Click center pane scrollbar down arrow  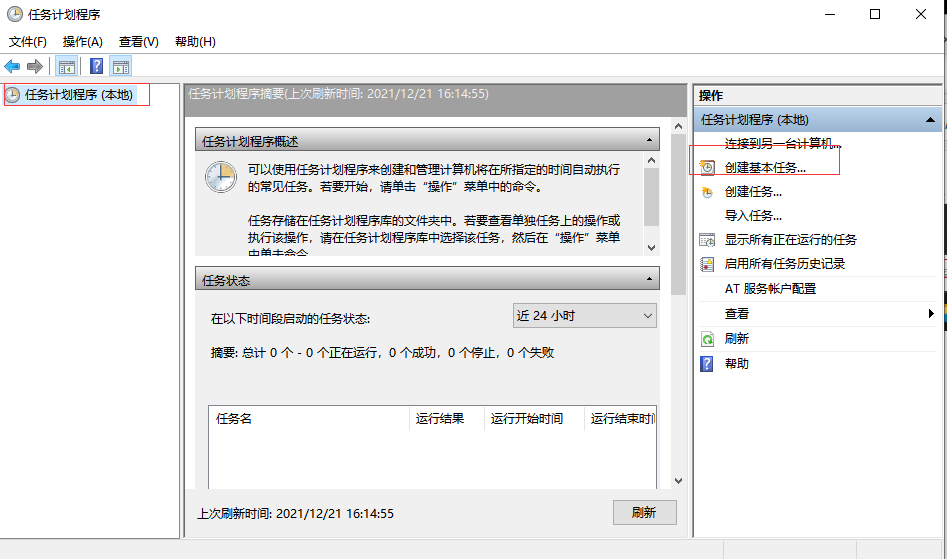click(678, 481)
